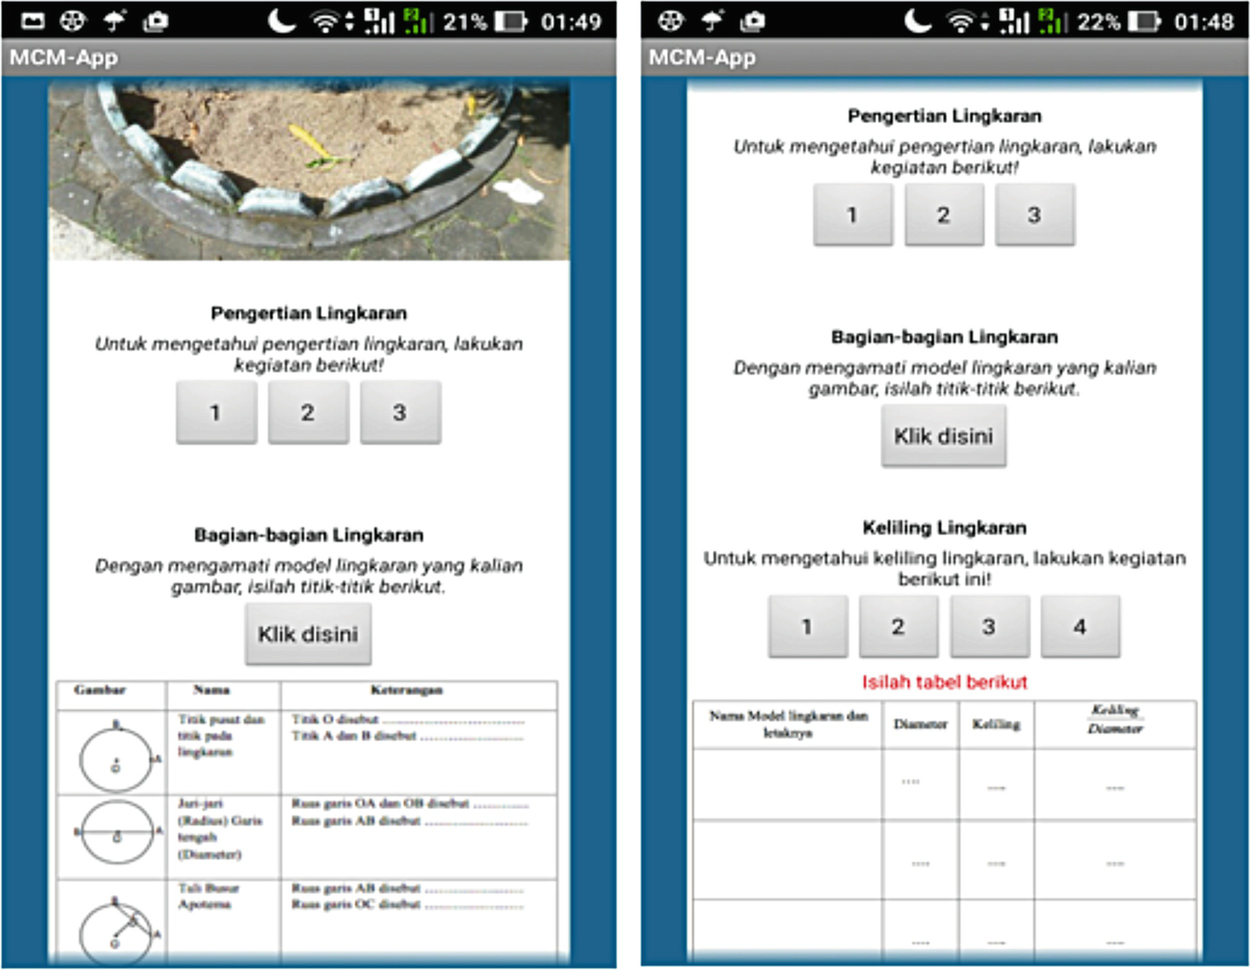
Task: Tap the battery icon in right status bar
Action: [x=1144, y=21]
